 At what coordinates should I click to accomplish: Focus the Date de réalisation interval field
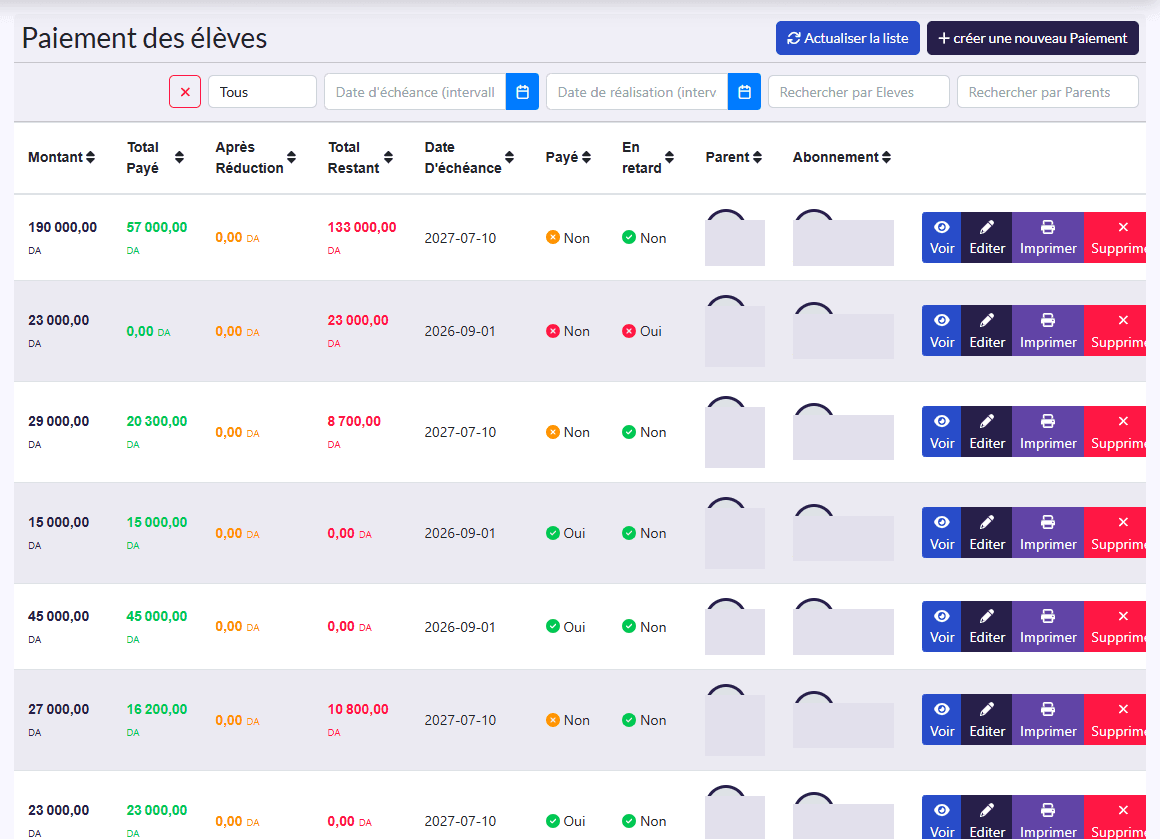(x=637, y=92)
